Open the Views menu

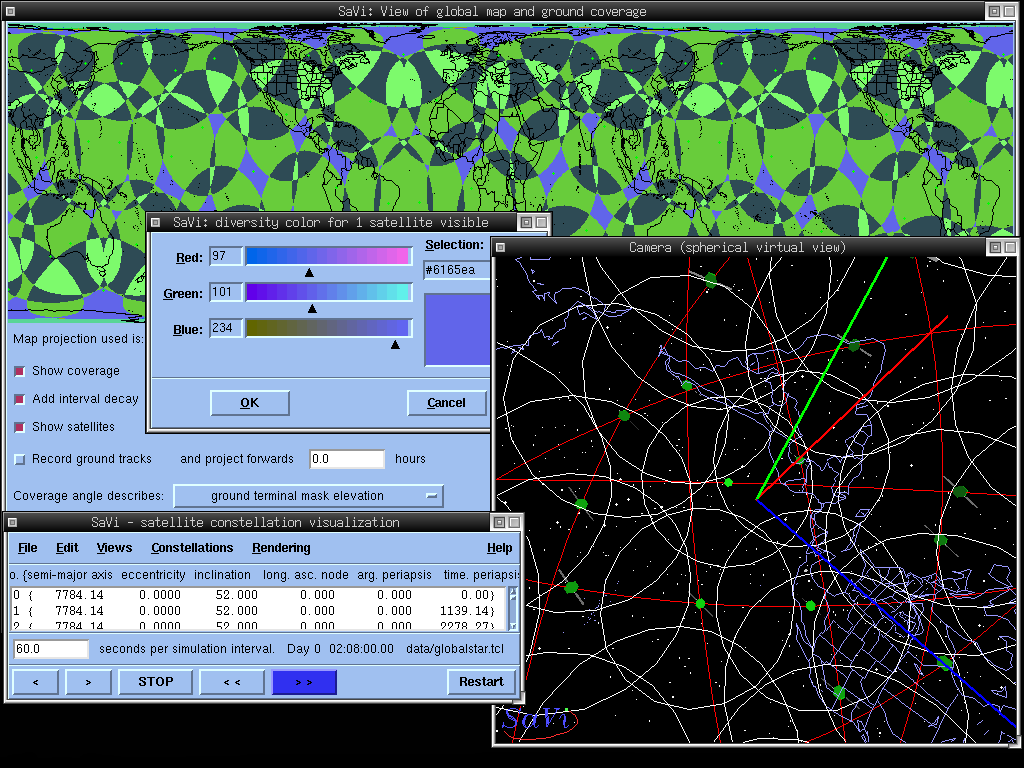point(114,548)
